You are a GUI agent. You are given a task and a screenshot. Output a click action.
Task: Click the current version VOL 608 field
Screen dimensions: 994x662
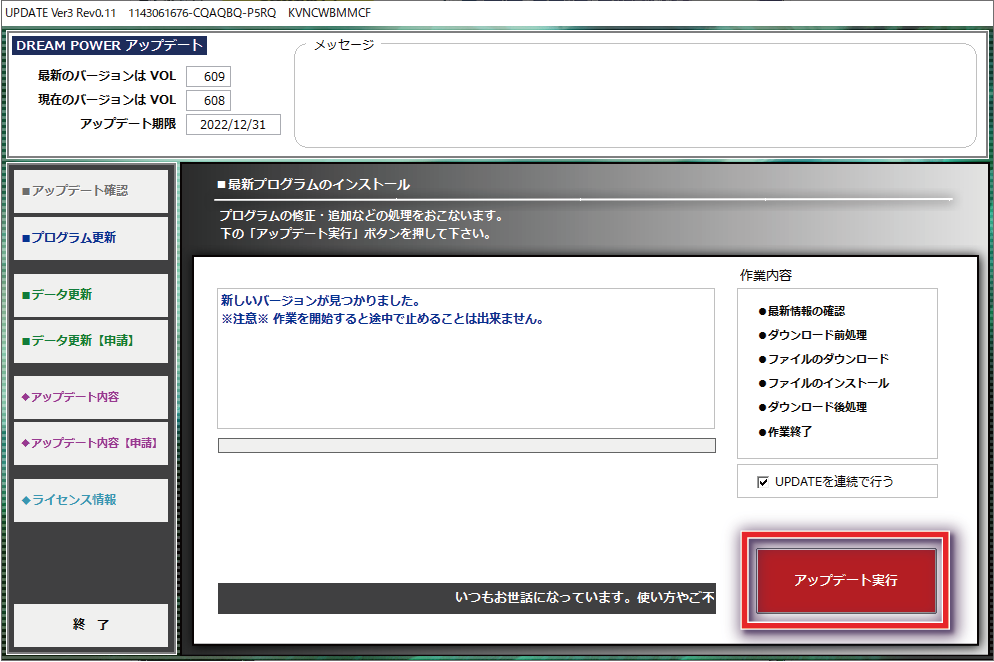click(208, 101)
